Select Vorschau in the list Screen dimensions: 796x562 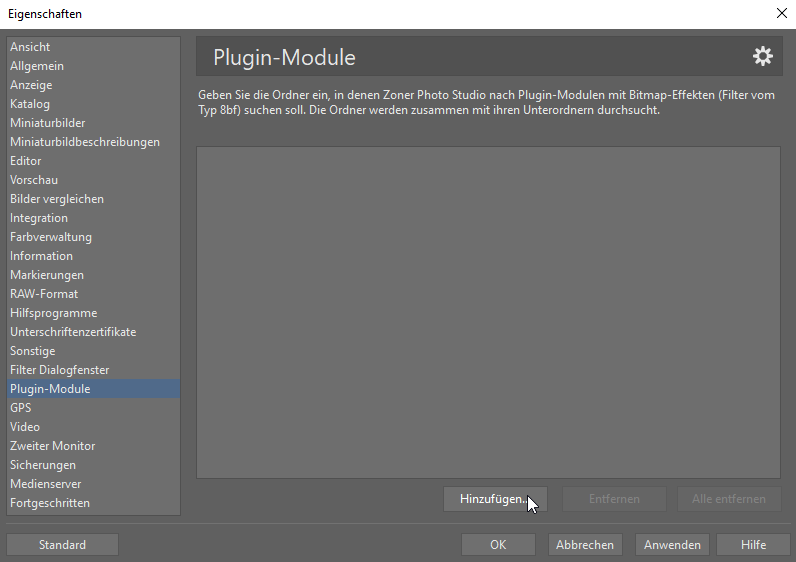coord(93,180)
